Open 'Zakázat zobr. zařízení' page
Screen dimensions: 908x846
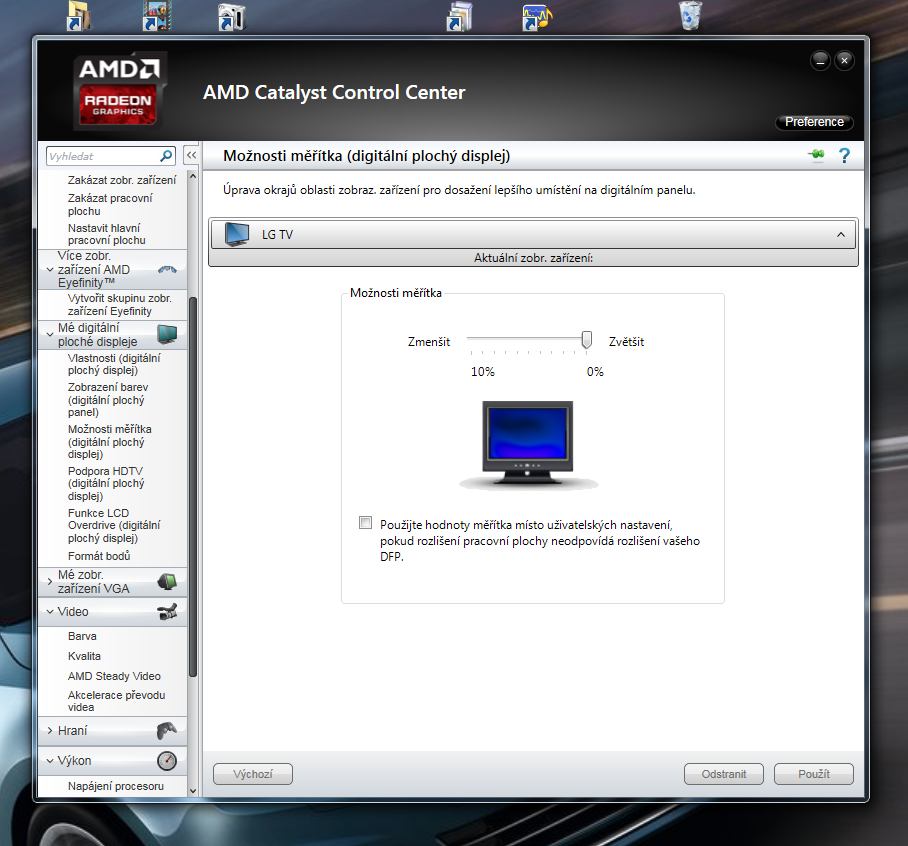pyautogui.click(x=122, y=180)
